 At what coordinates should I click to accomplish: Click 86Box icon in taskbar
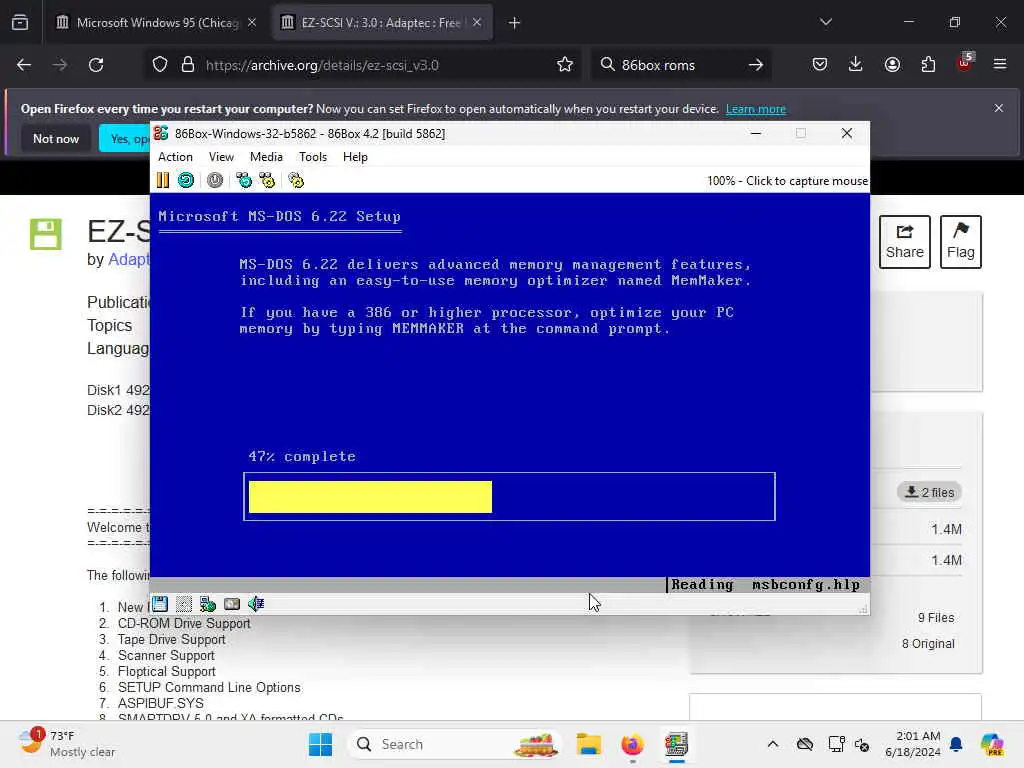coord(676,744)
